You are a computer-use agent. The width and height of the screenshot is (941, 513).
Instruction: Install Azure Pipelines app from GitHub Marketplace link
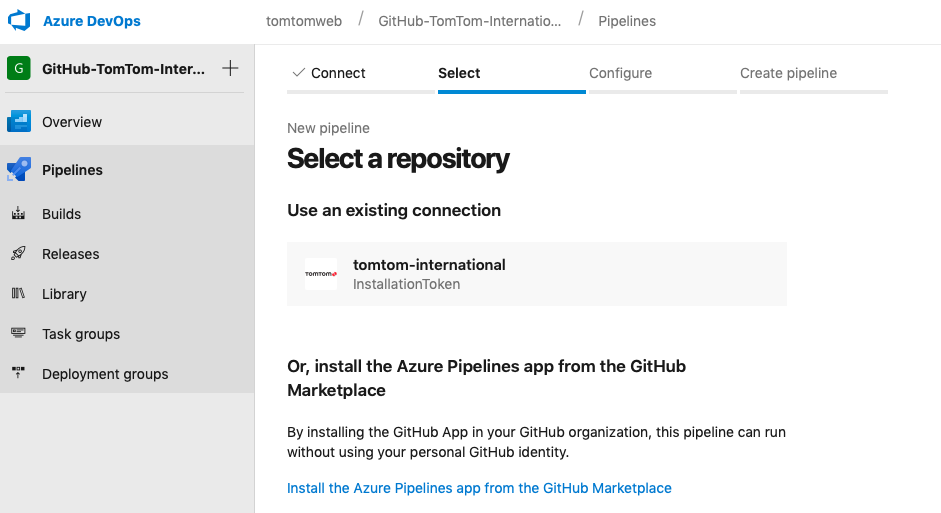click(479, 488)
